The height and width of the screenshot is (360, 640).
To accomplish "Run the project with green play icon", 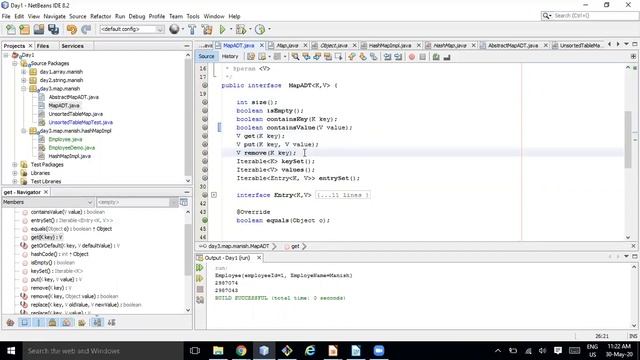I will 222,29.
